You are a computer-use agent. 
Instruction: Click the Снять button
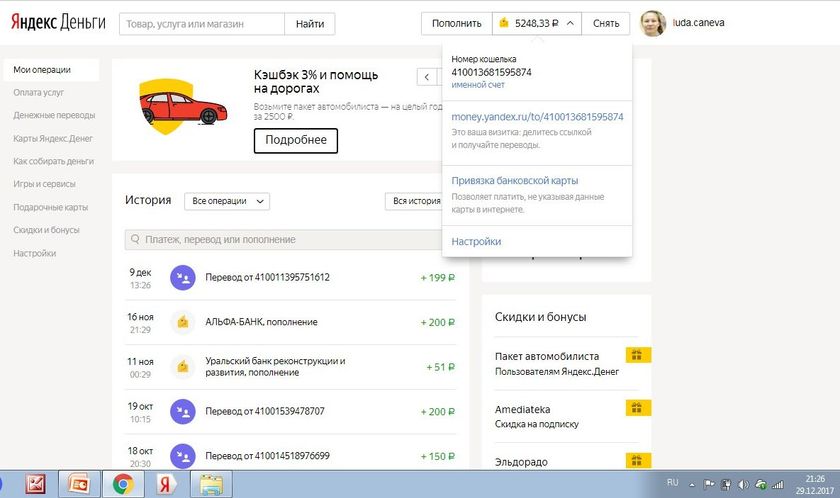click(x=606, y=24)
